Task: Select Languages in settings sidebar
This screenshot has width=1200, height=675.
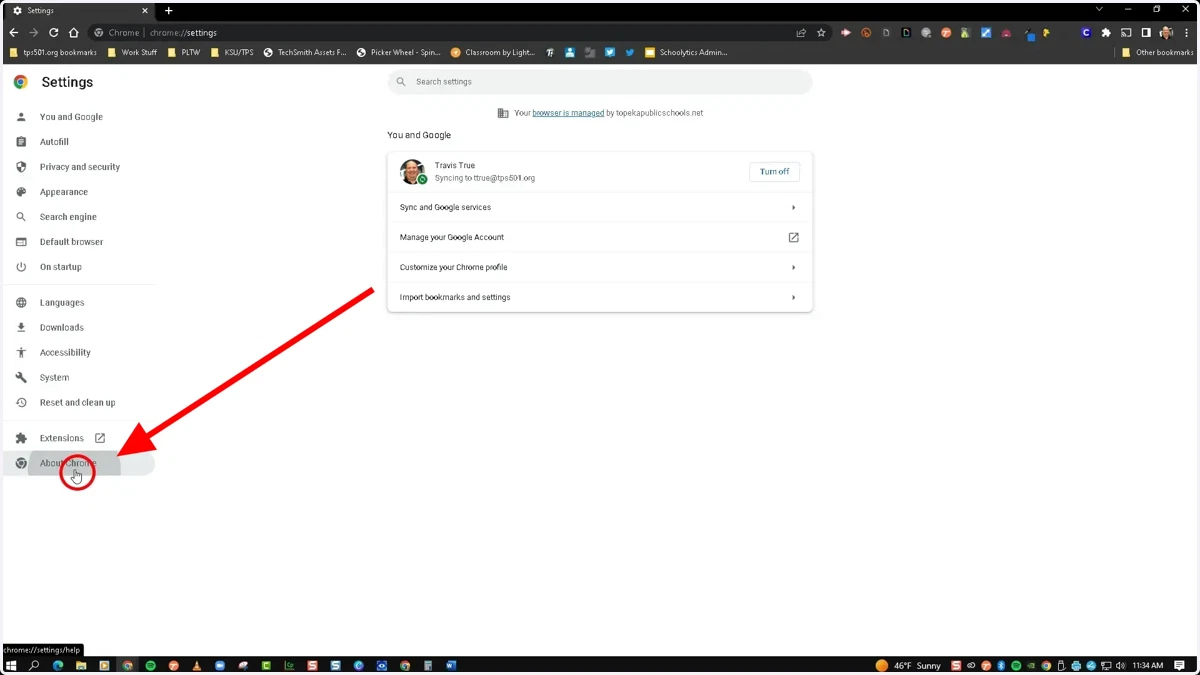Action: pyautogui.click(x=61, y=303)
